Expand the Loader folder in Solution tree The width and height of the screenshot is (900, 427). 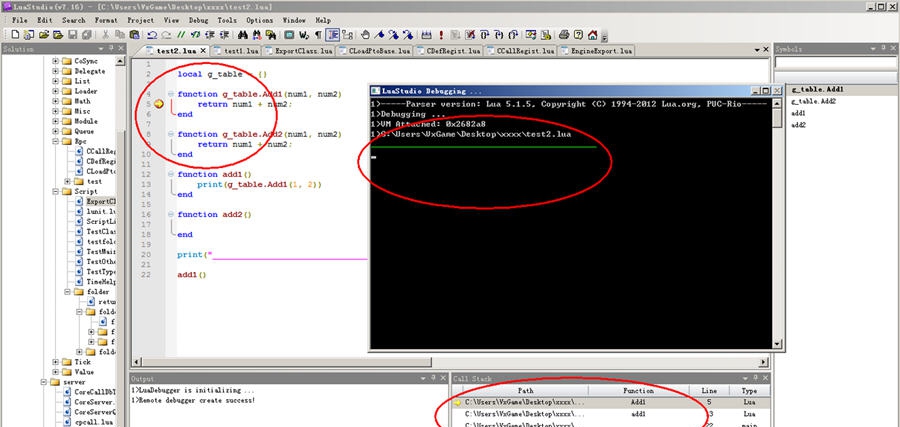click(55, 91)
